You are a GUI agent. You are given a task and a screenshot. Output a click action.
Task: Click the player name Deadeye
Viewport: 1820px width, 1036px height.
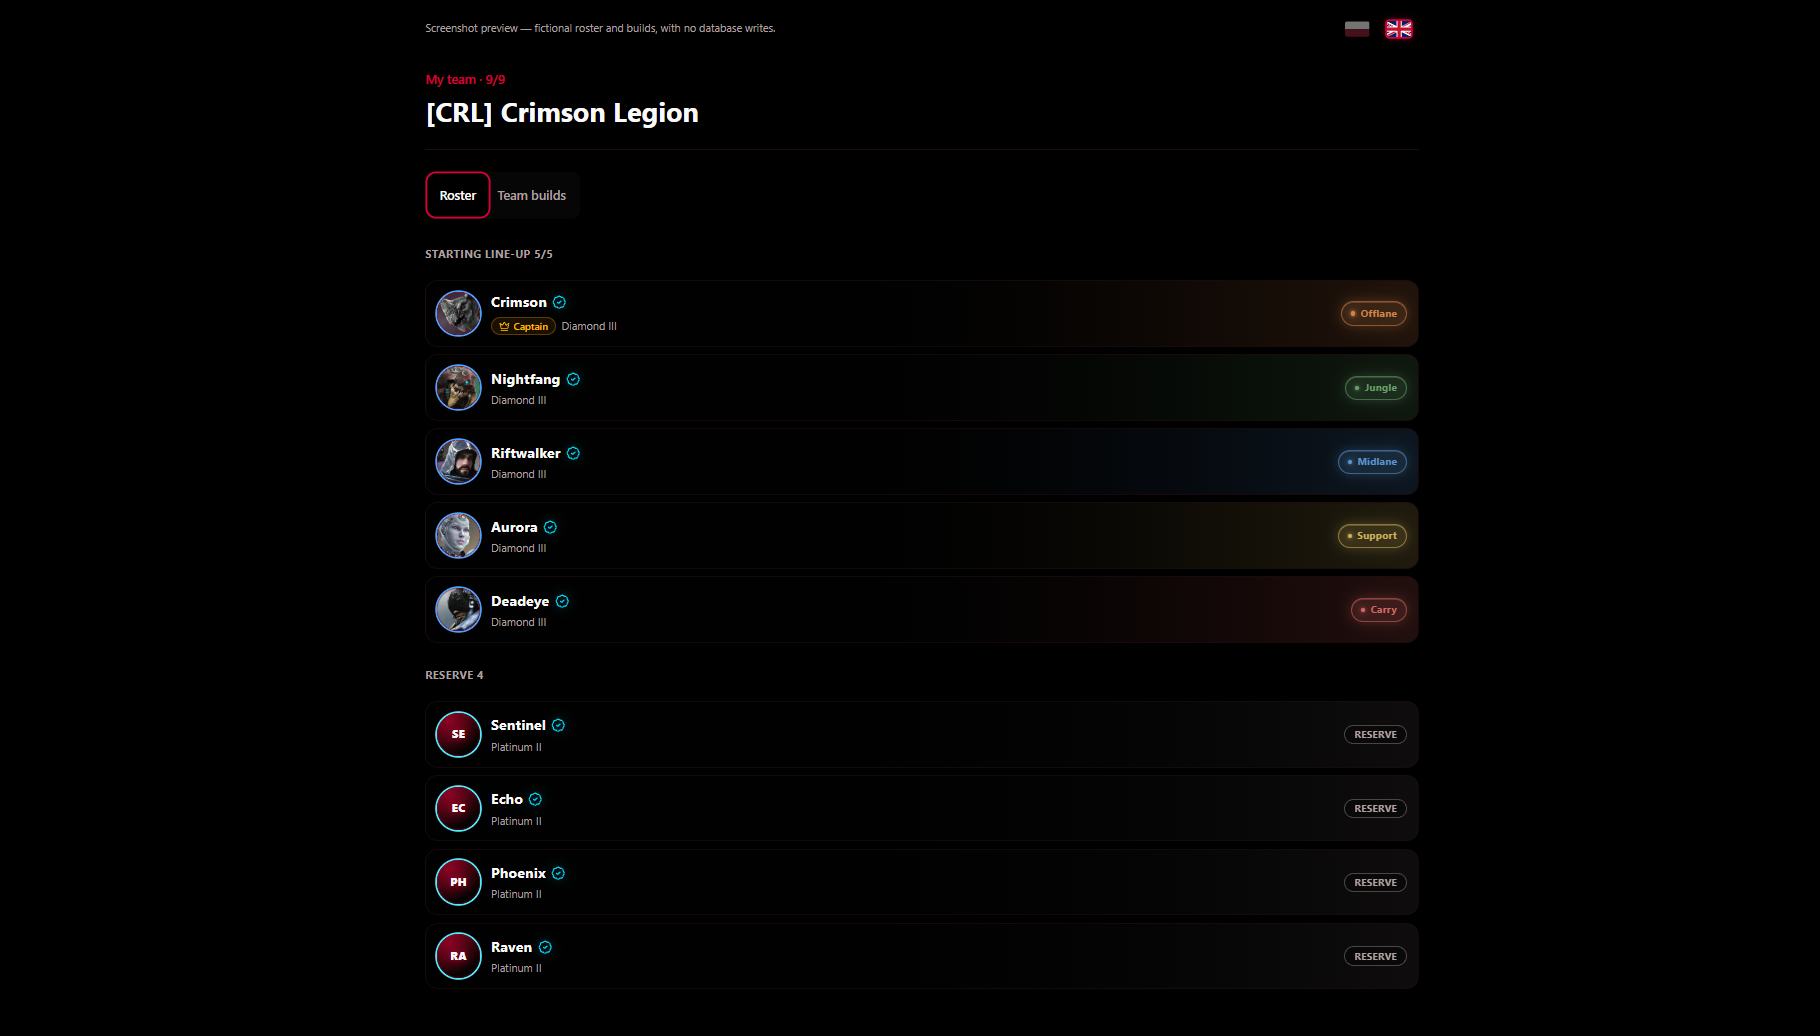[520, 601]
